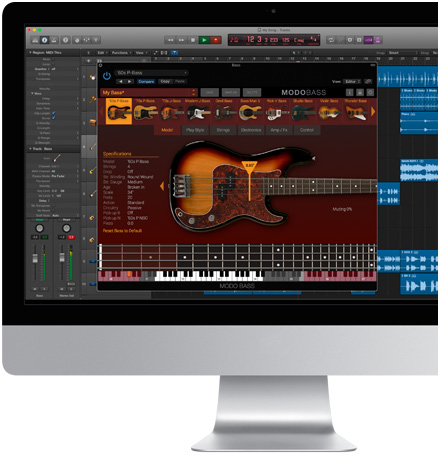Toggle the plugin power button
438x455 pixels.
(107, 76)
